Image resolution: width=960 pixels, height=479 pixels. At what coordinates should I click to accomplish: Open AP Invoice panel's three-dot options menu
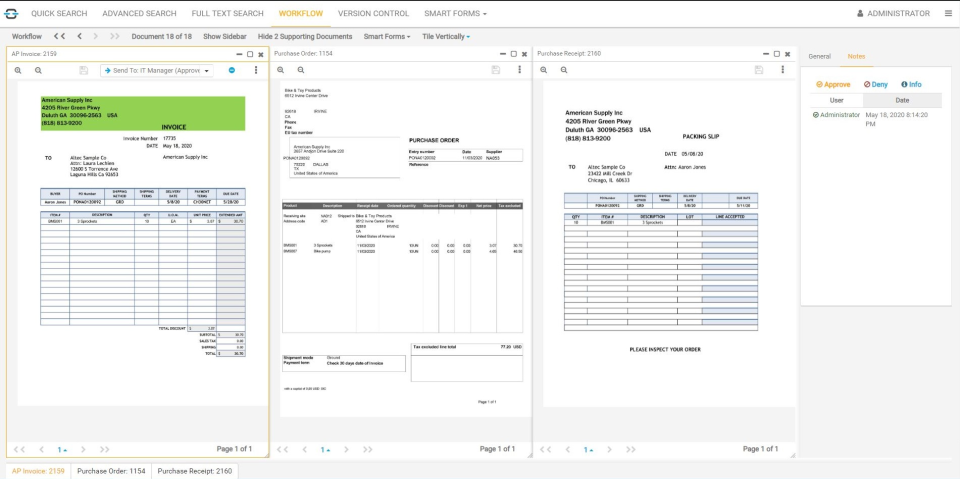click(x=256, y=70)
